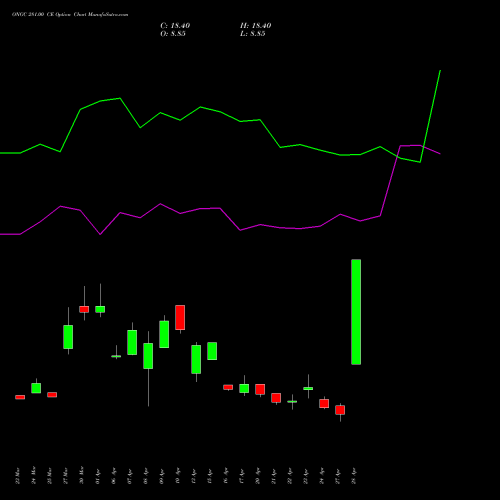Select the long-wick green candle for 08 Apr

148,356
